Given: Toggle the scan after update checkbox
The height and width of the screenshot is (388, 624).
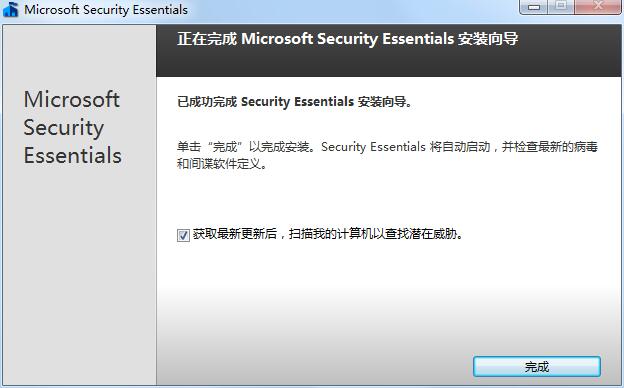Looking at the screenshot, I should [x=183, y=235].
